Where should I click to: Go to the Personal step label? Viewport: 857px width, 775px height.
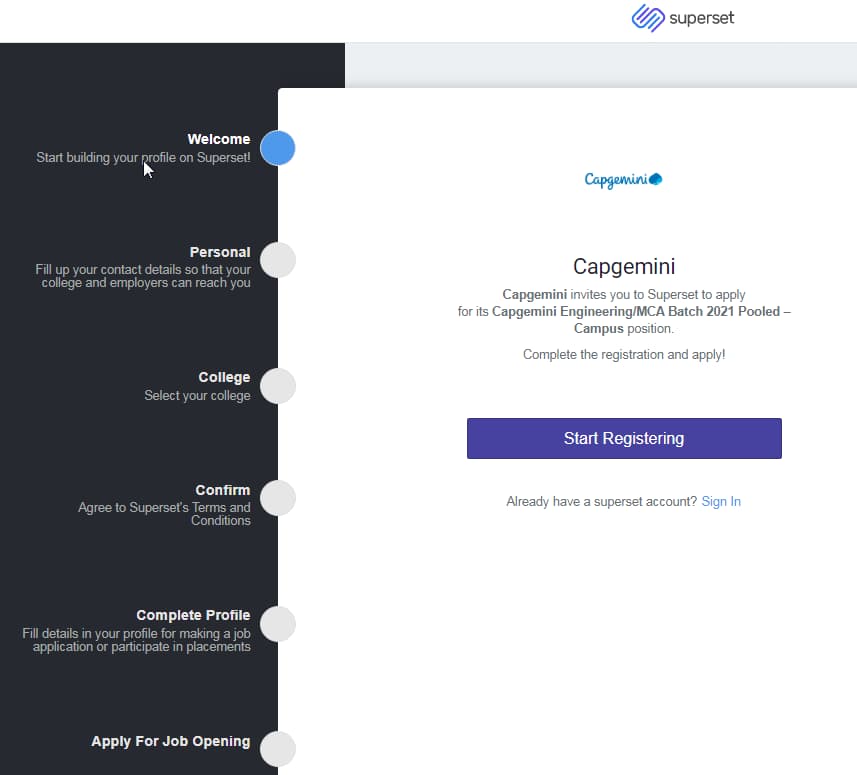click(220, 252)
